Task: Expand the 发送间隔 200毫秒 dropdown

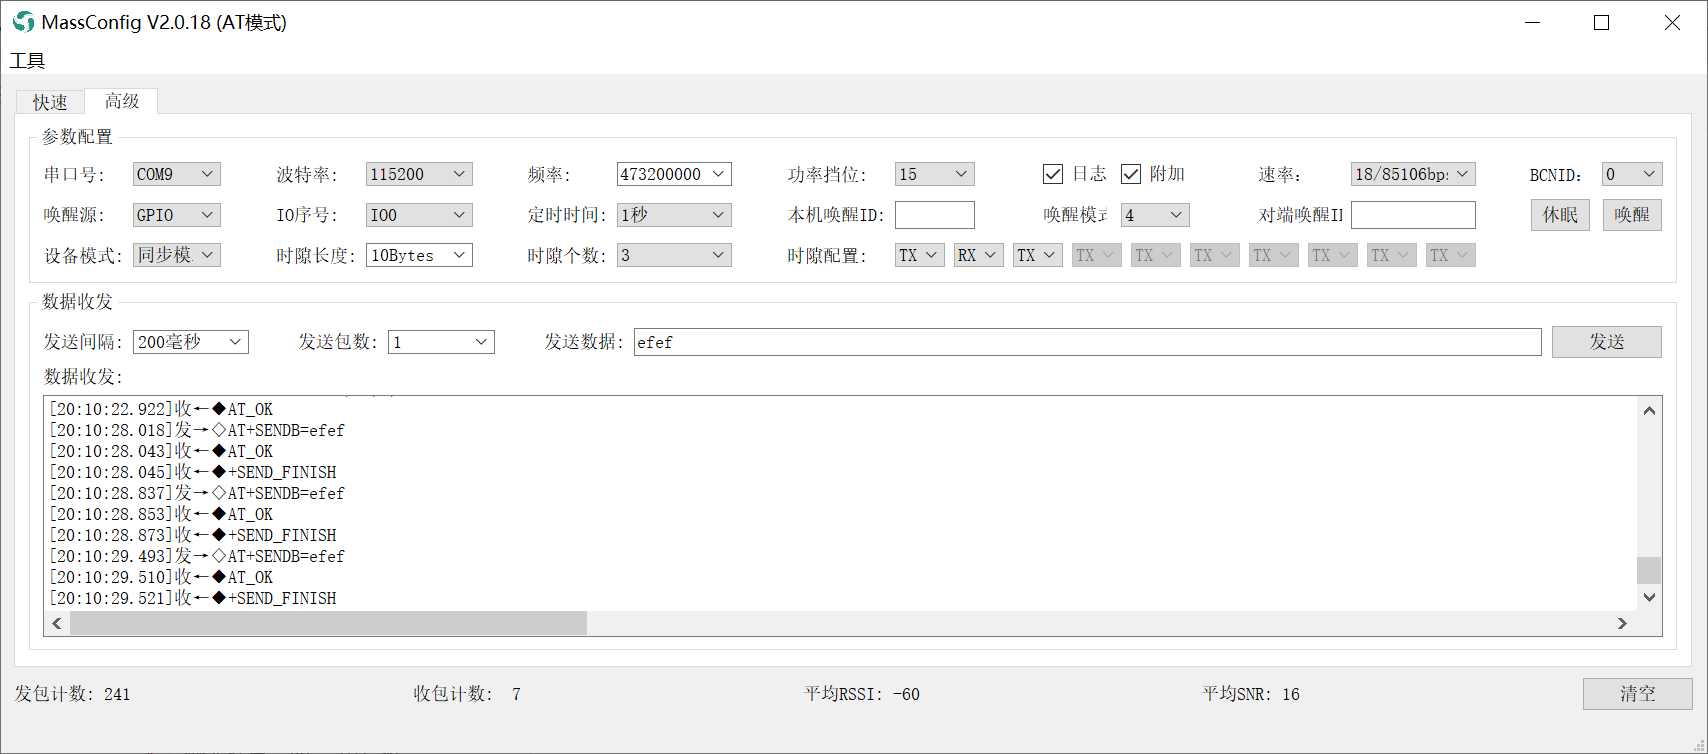Action: (191, 342)
